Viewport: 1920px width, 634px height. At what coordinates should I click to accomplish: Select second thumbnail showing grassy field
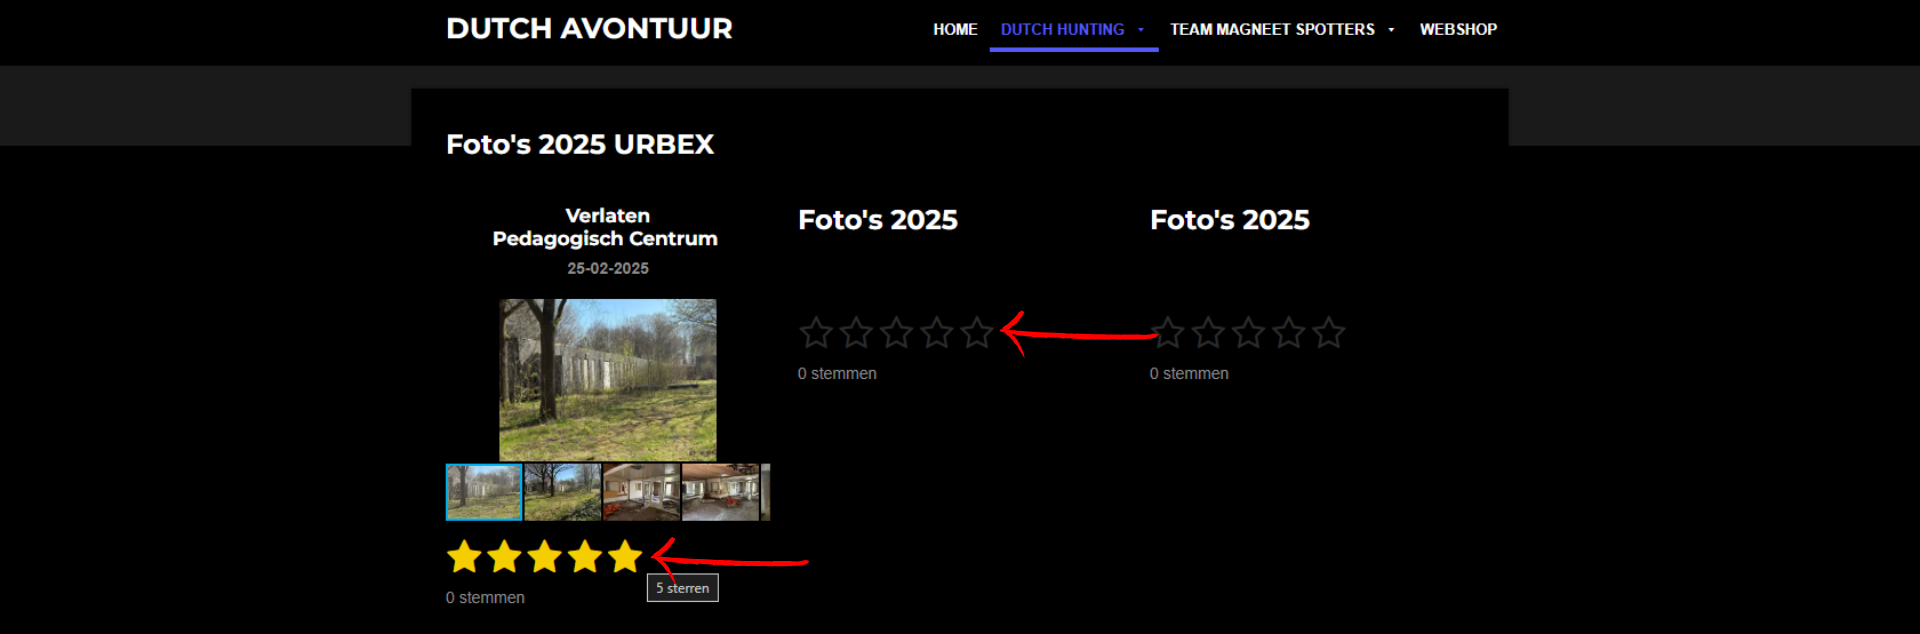[x=563, y=492]
